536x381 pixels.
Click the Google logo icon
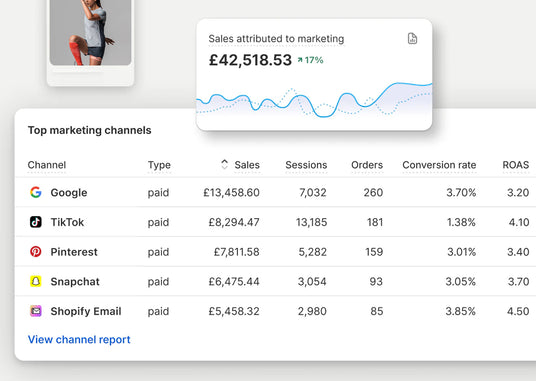point(36,192)
